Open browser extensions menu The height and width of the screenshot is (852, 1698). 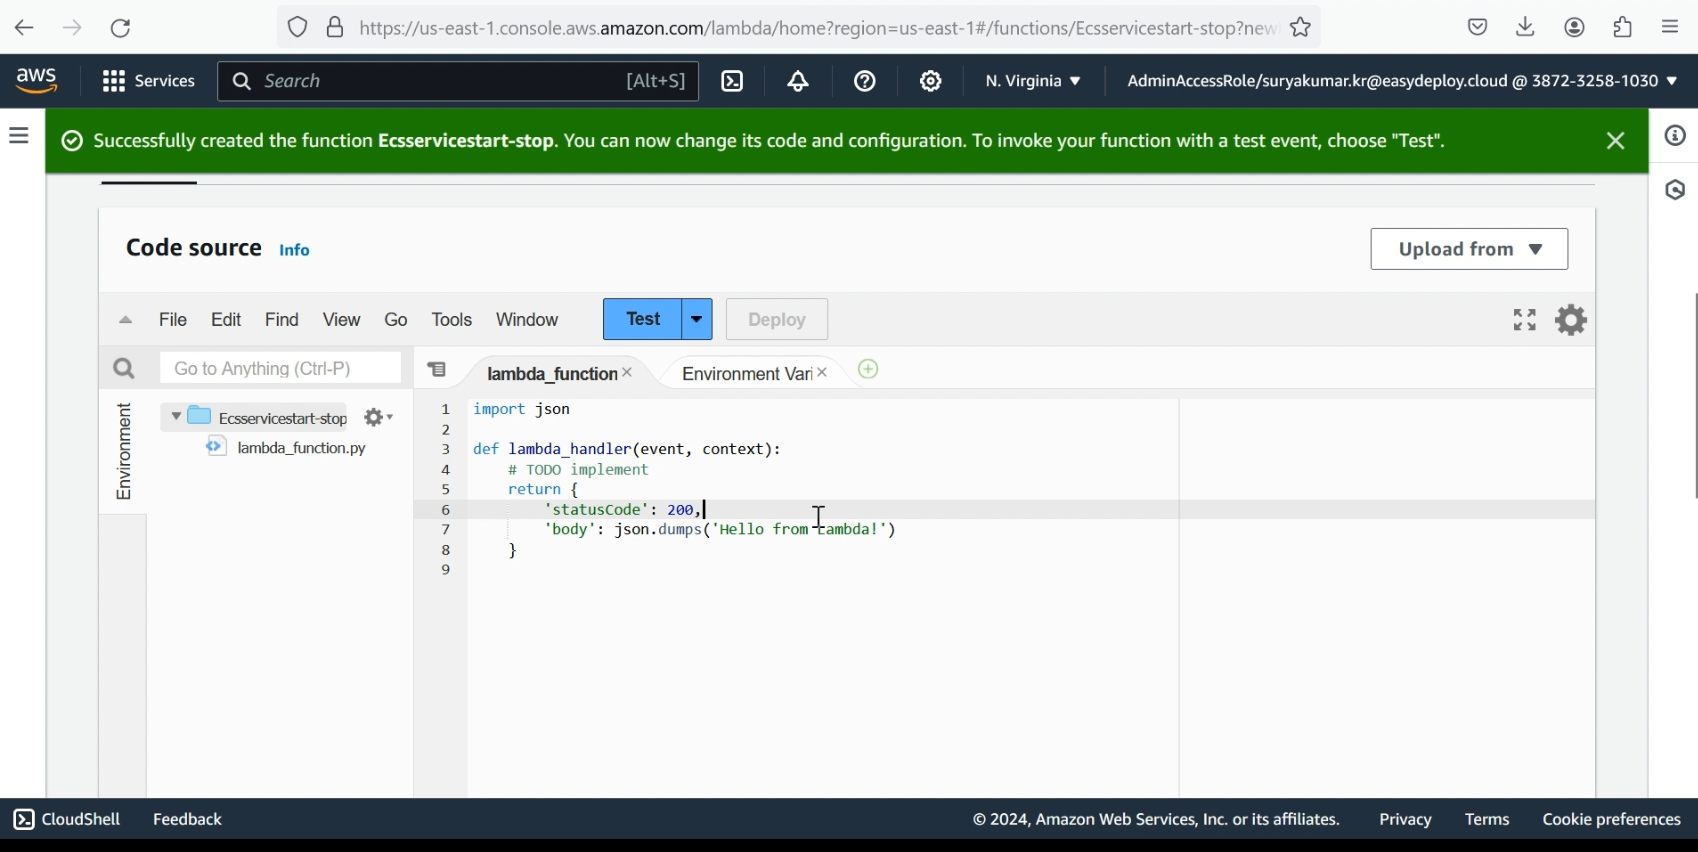point(1623,27)
